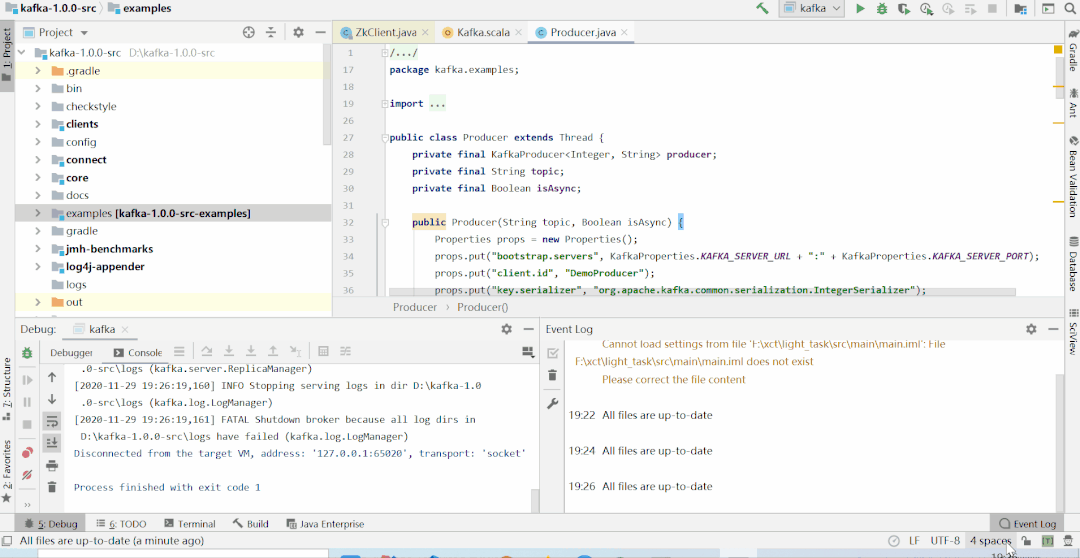Expand the clients folder
1080x558 pixels.
click(38, 125)
